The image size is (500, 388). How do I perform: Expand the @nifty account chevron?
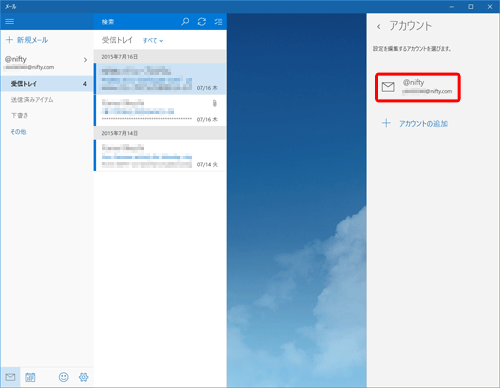pyautogui.click(x=85, y=60)
